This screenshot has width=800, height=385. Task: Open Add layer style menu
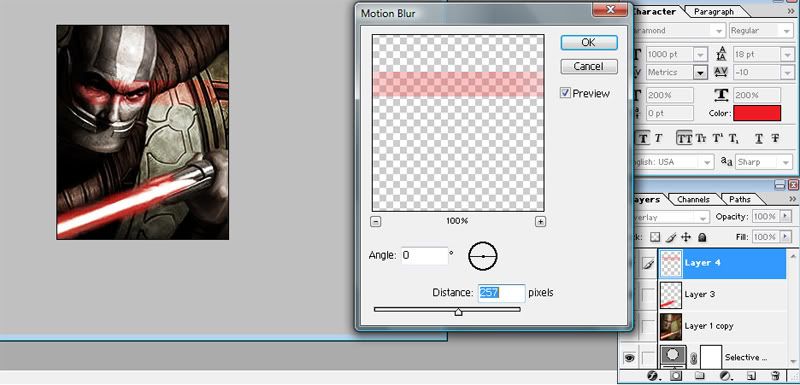tap(653, 376)
